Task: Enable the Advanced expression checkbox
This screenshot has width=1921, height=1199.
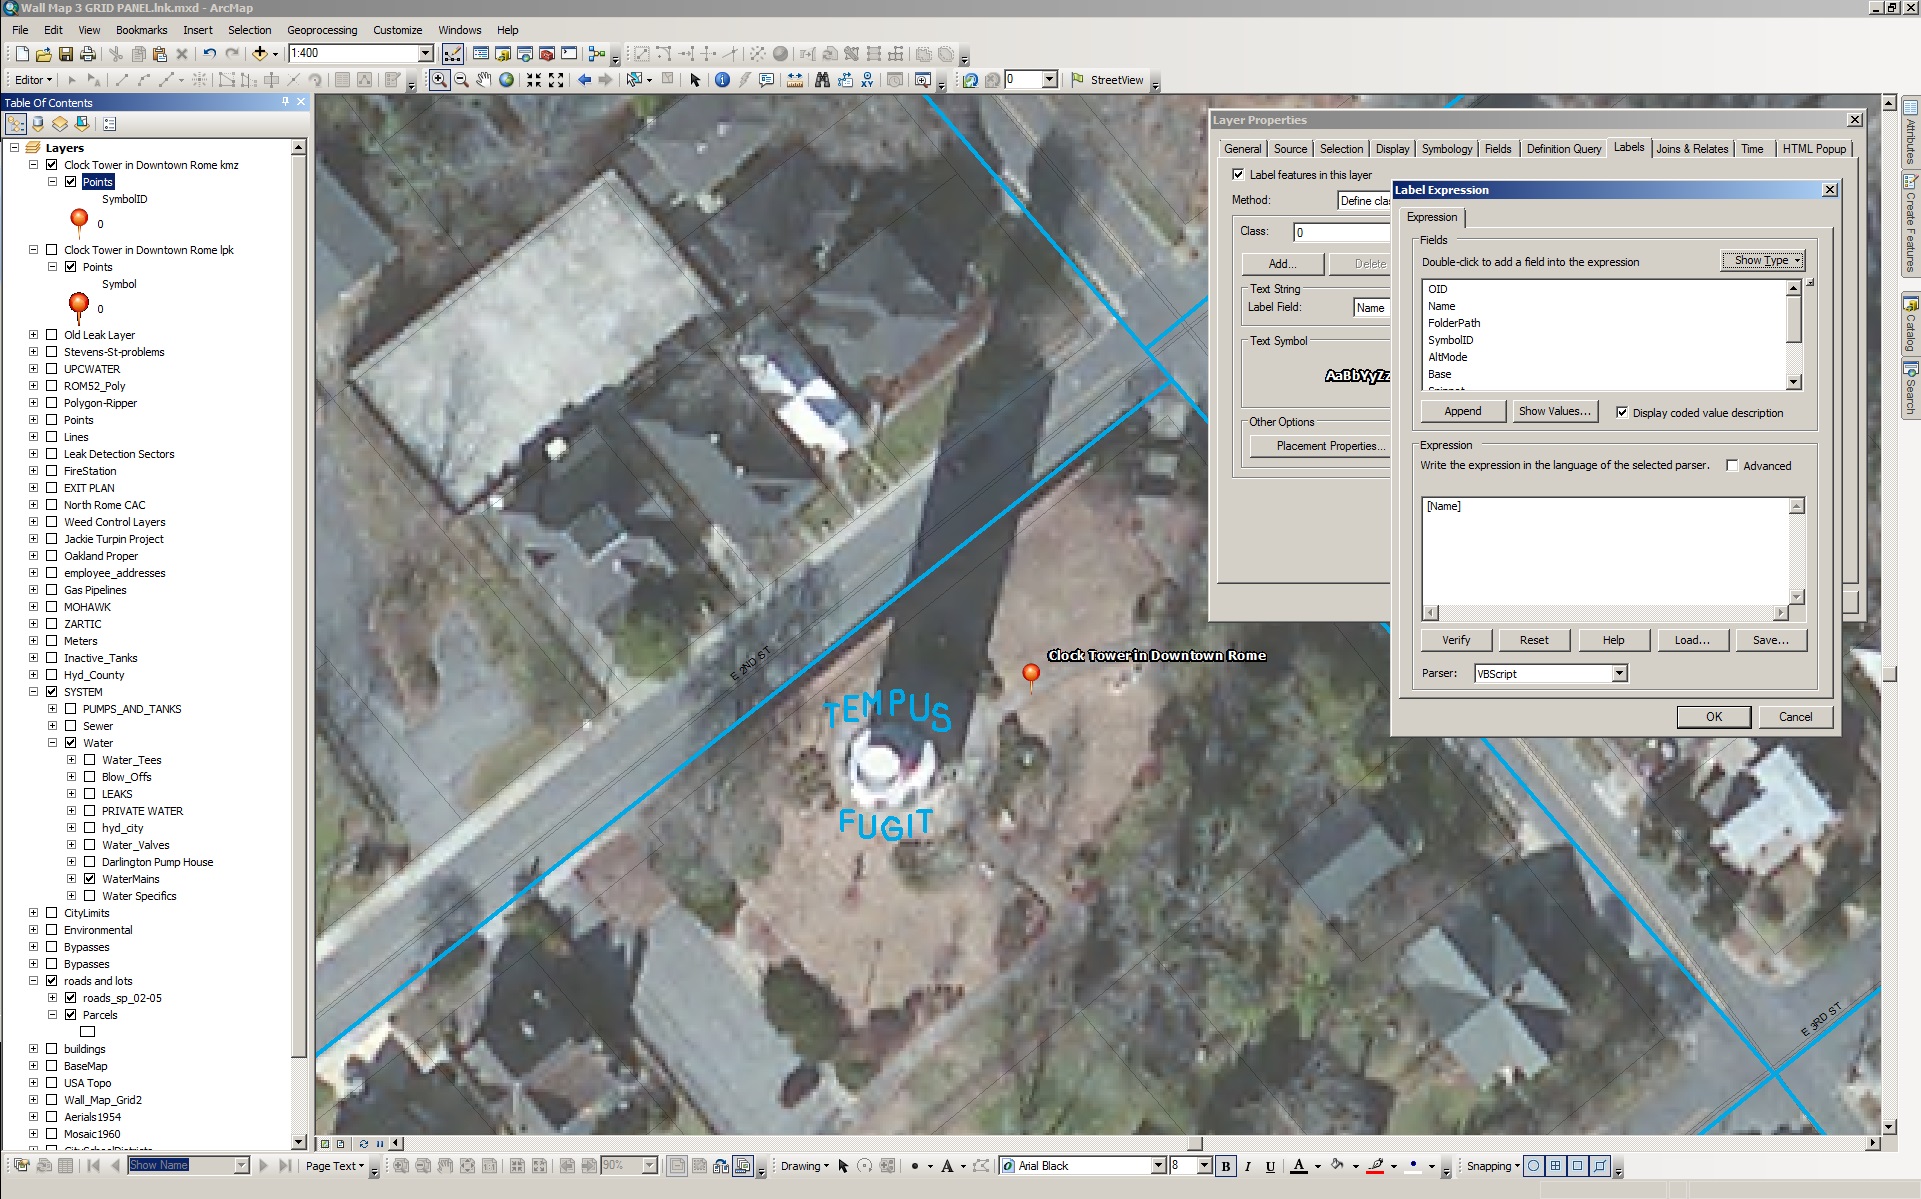Action: 1732,466
